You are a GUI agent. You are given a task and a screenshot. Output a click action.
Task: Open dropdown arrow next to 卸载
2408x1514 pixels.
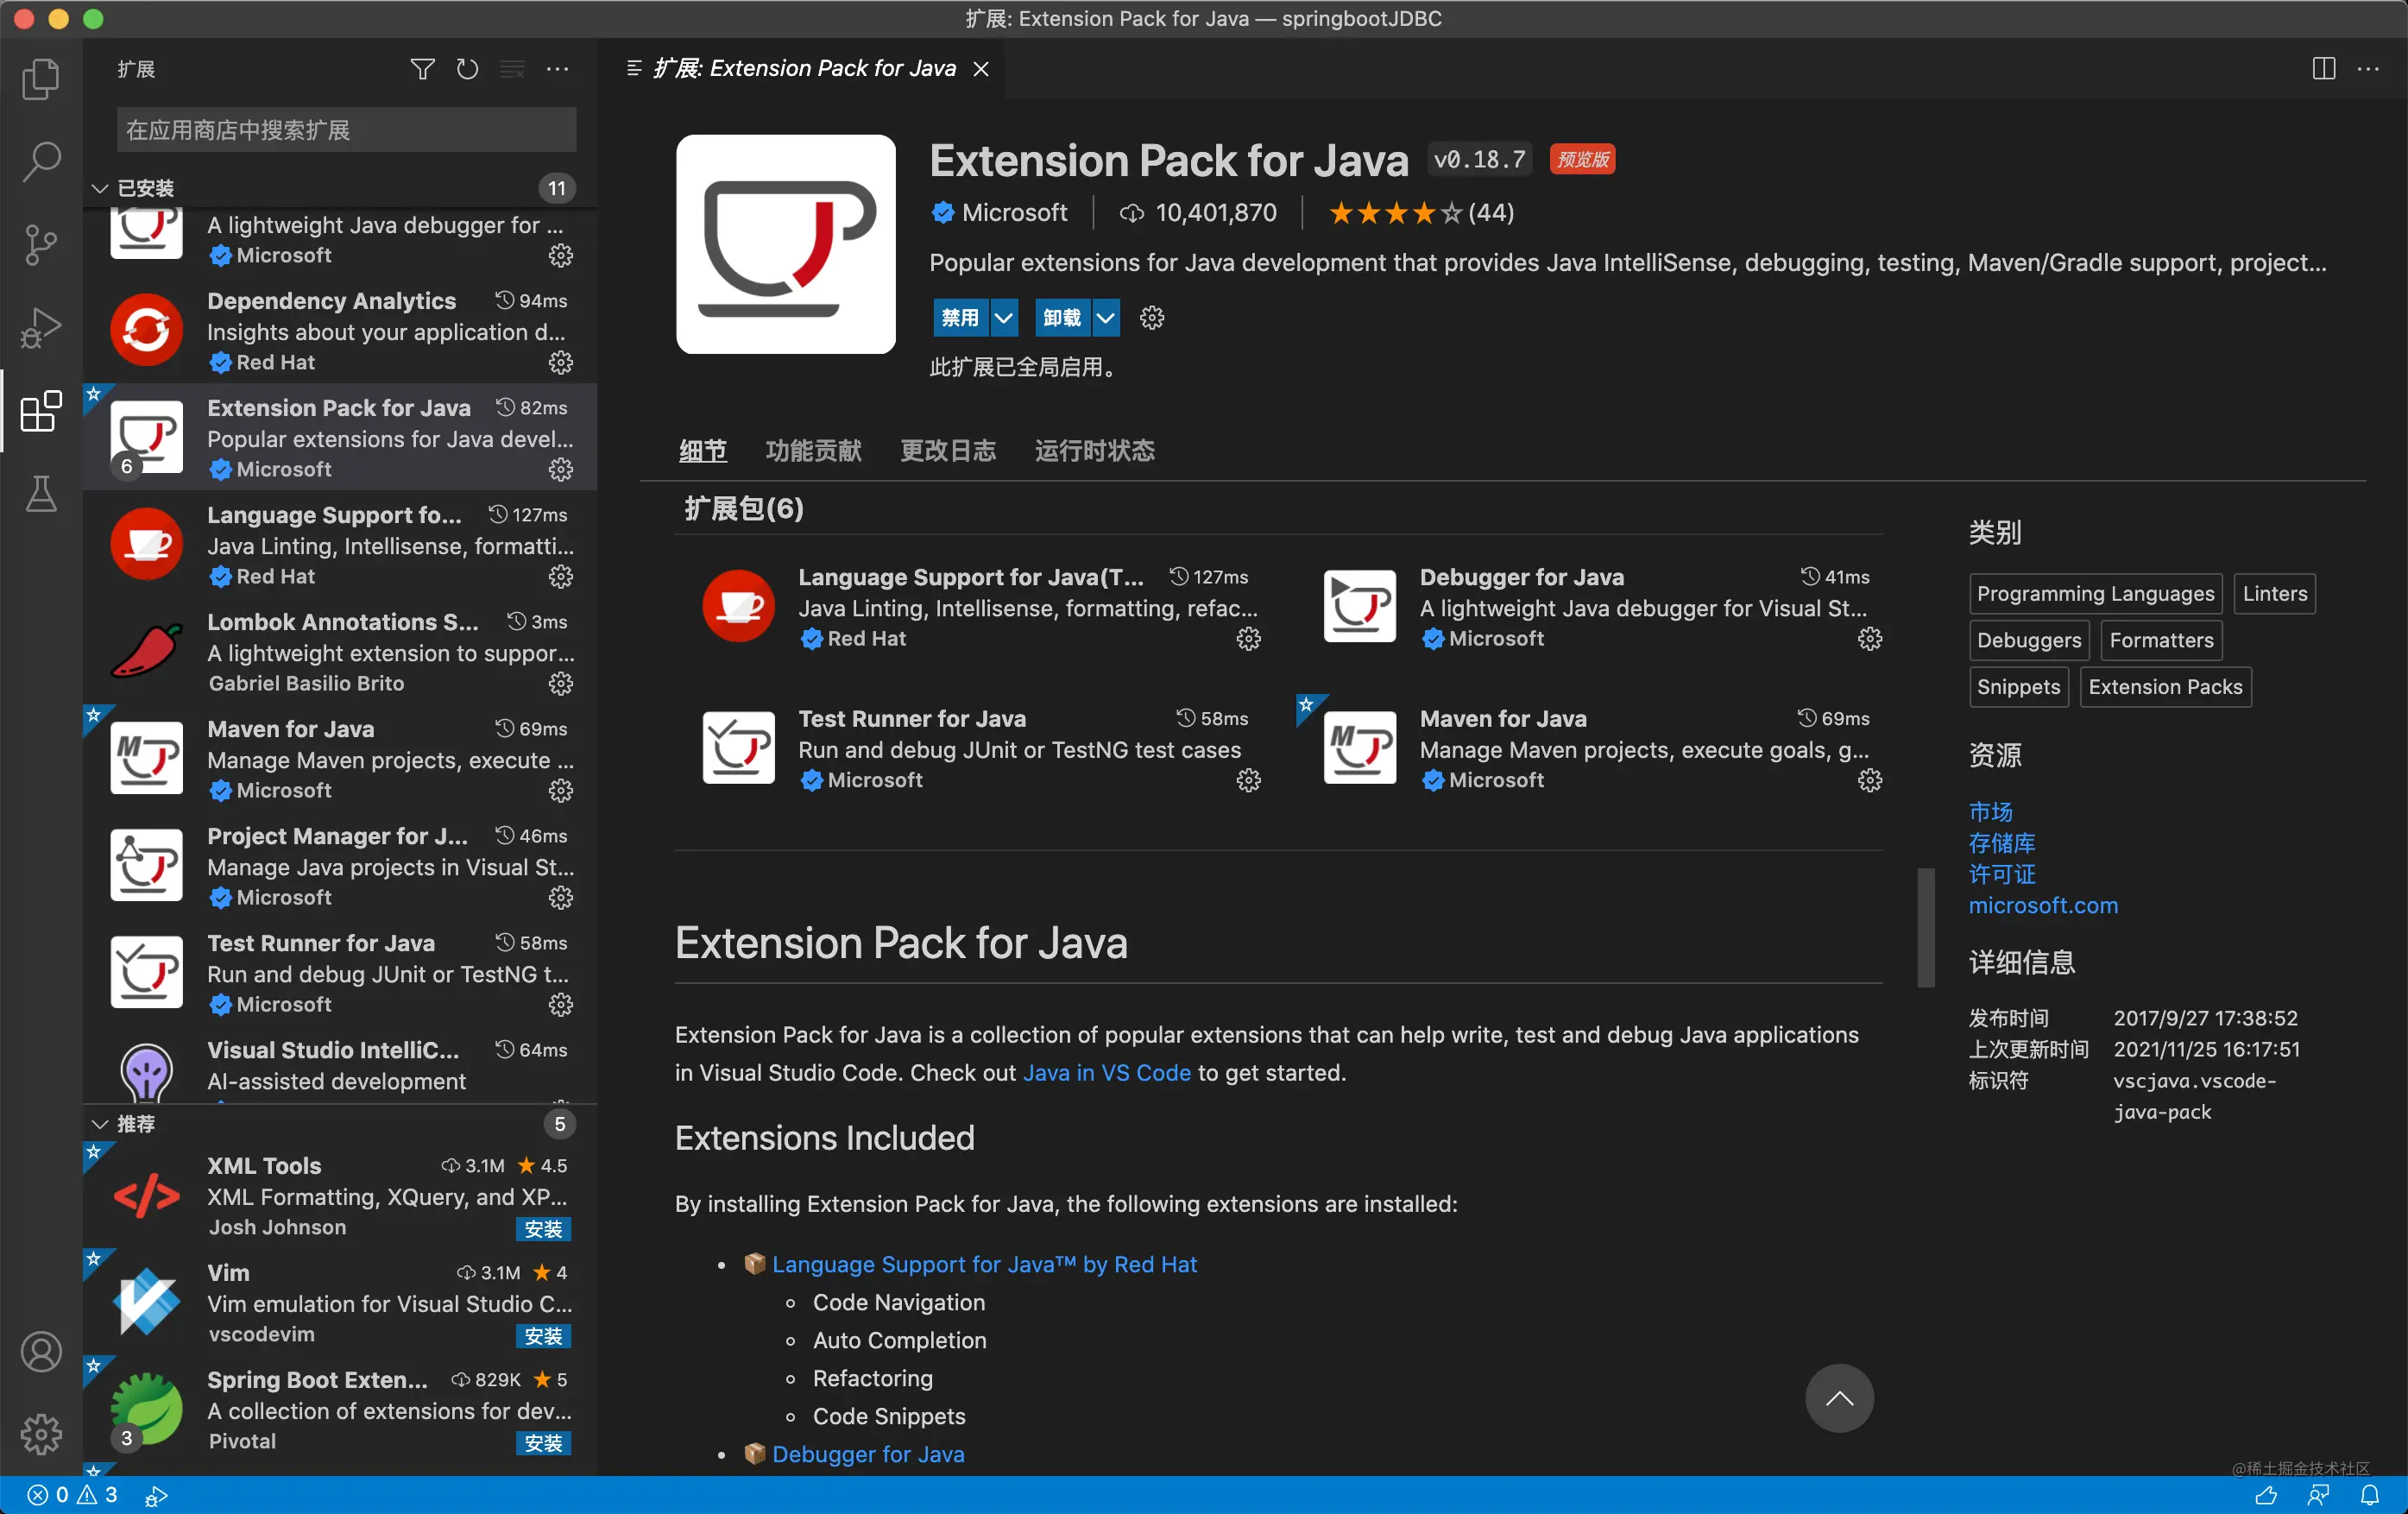(1105, 318)
